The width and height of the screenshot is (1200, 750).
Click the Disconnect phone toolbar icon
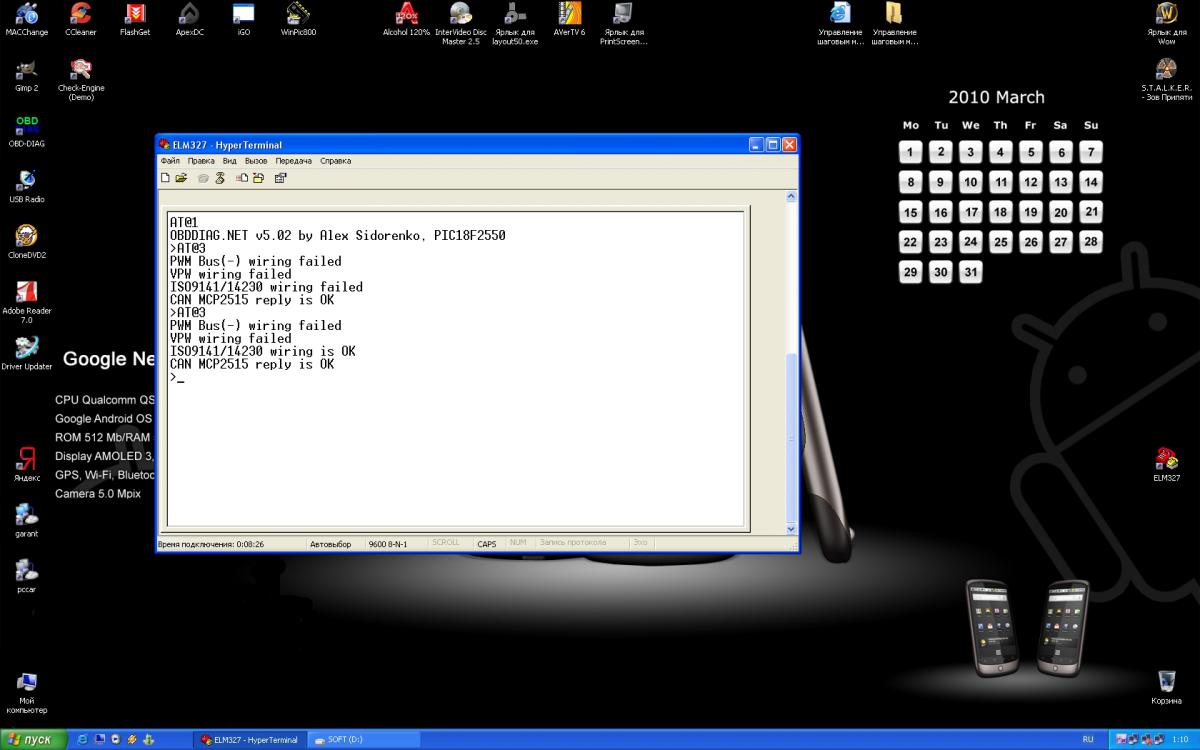[219, 178]
